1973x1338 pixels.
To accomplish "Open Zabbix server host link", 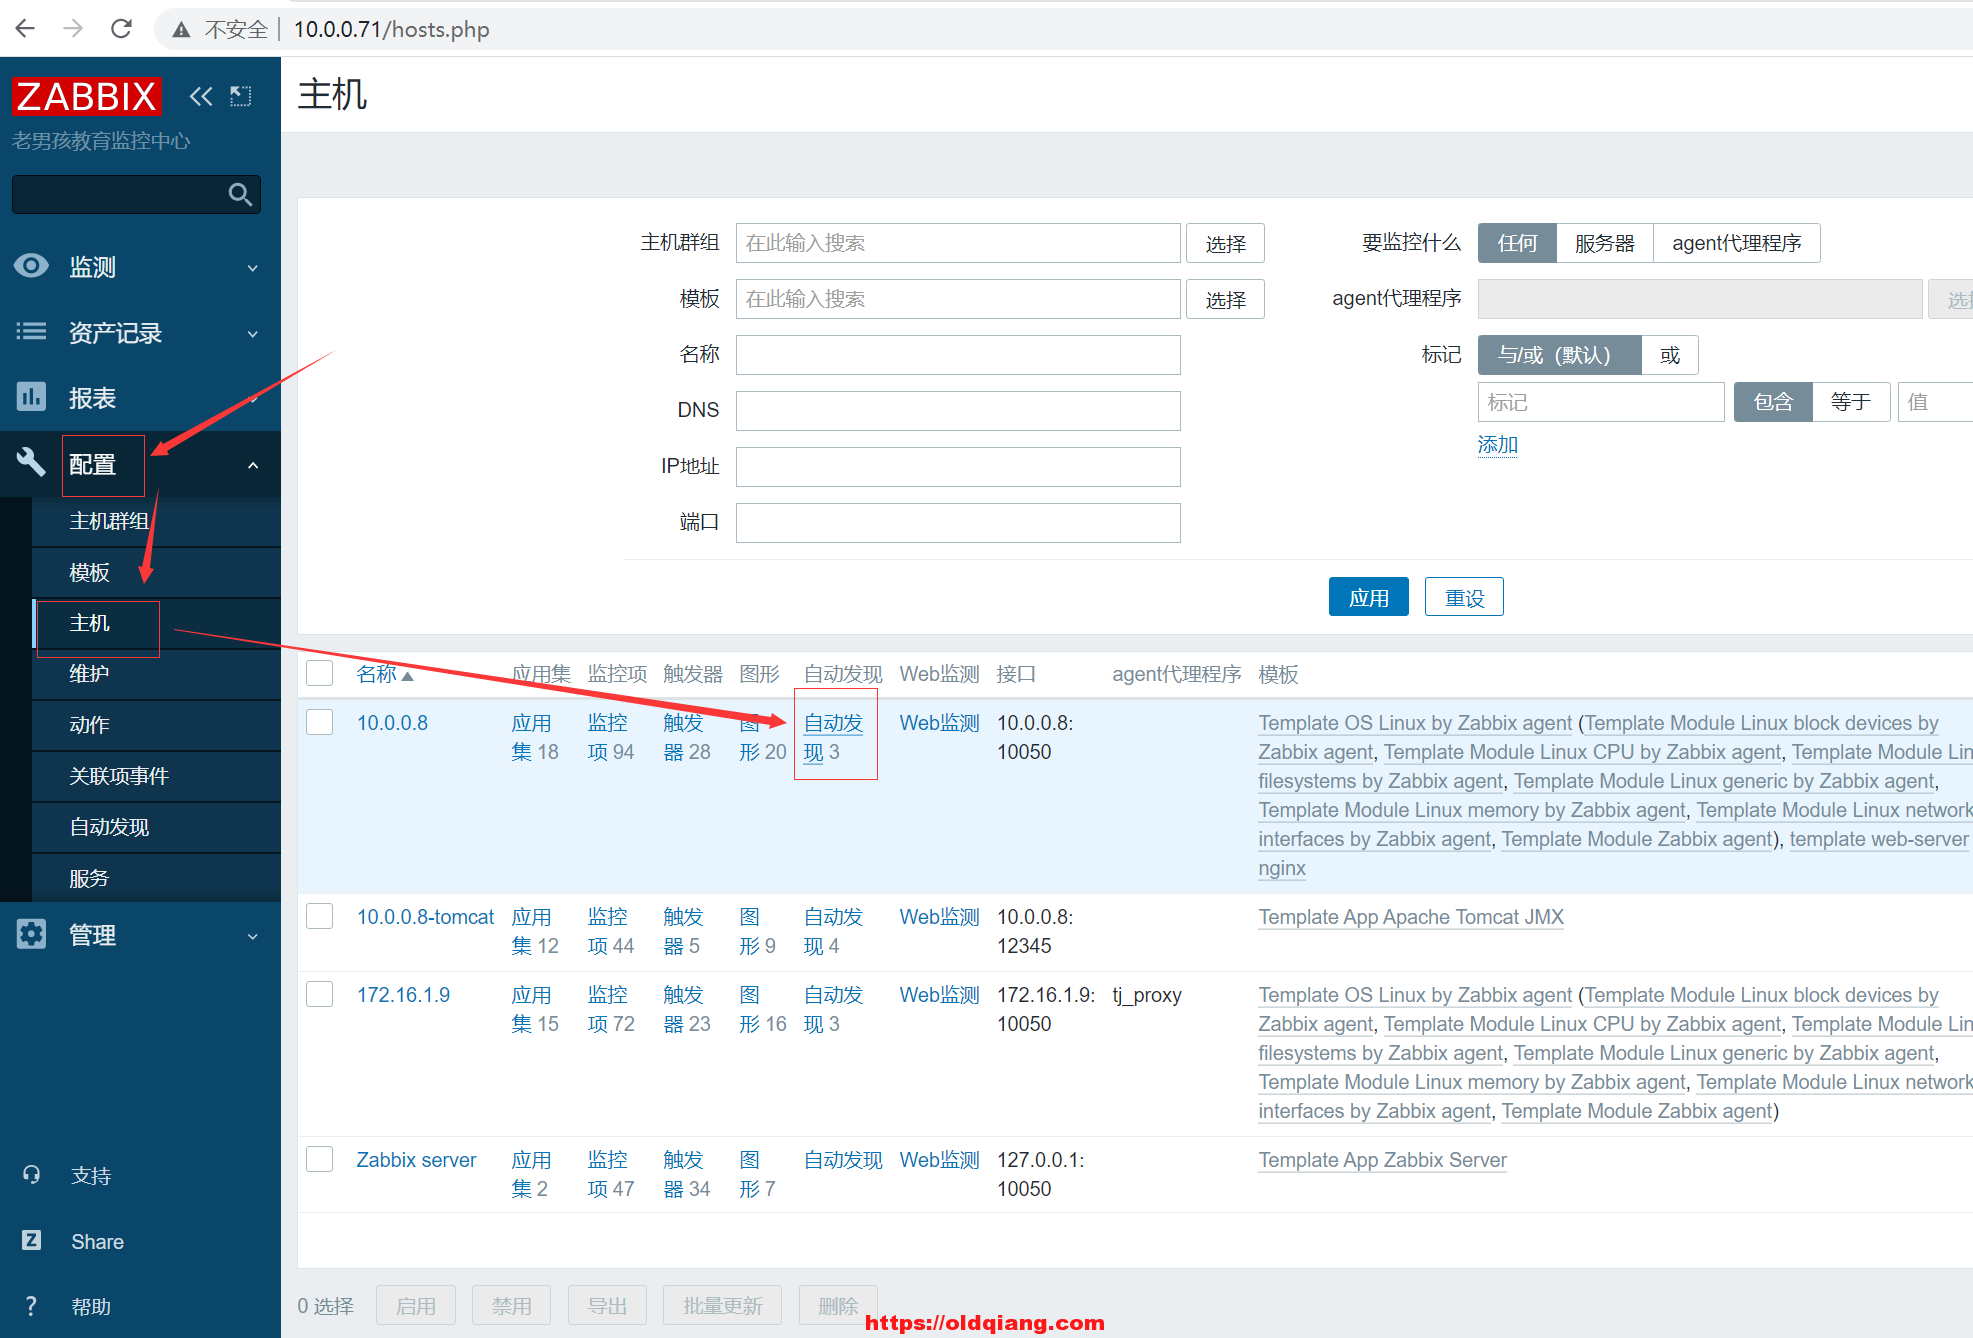I will click(x=416, y=1159).
